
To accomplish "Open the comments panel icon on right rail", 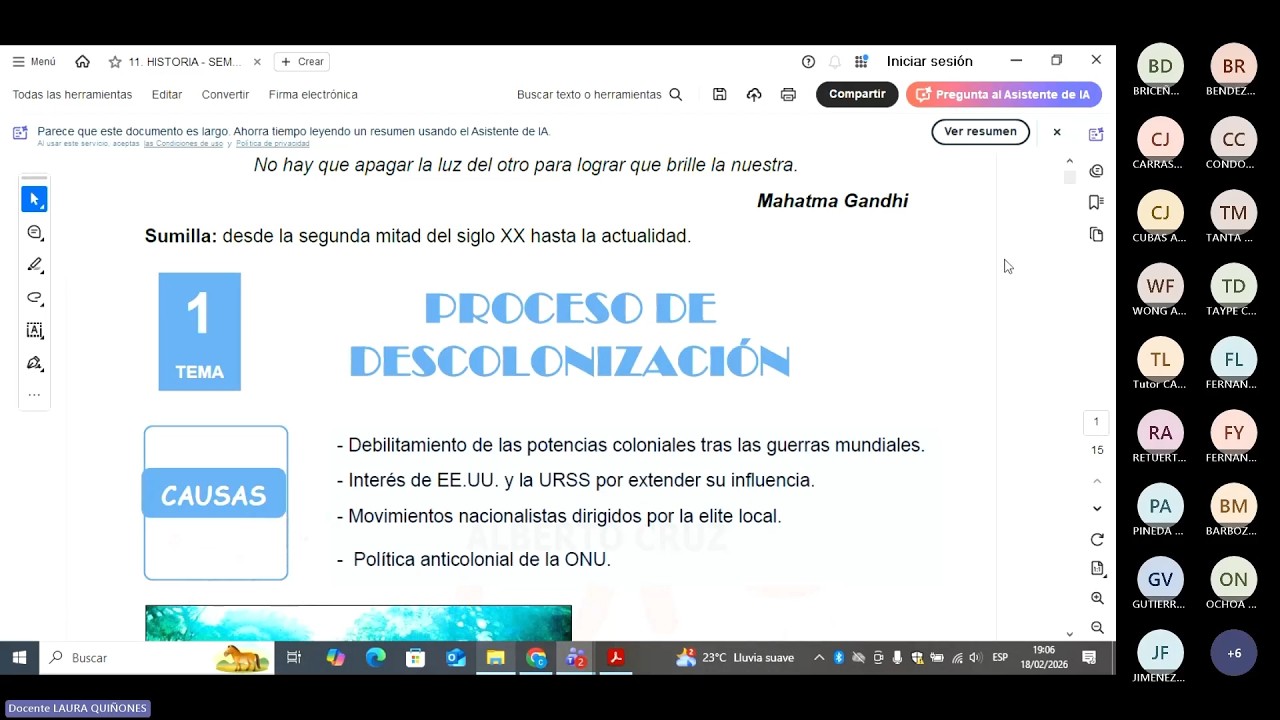I will 1096,171.
